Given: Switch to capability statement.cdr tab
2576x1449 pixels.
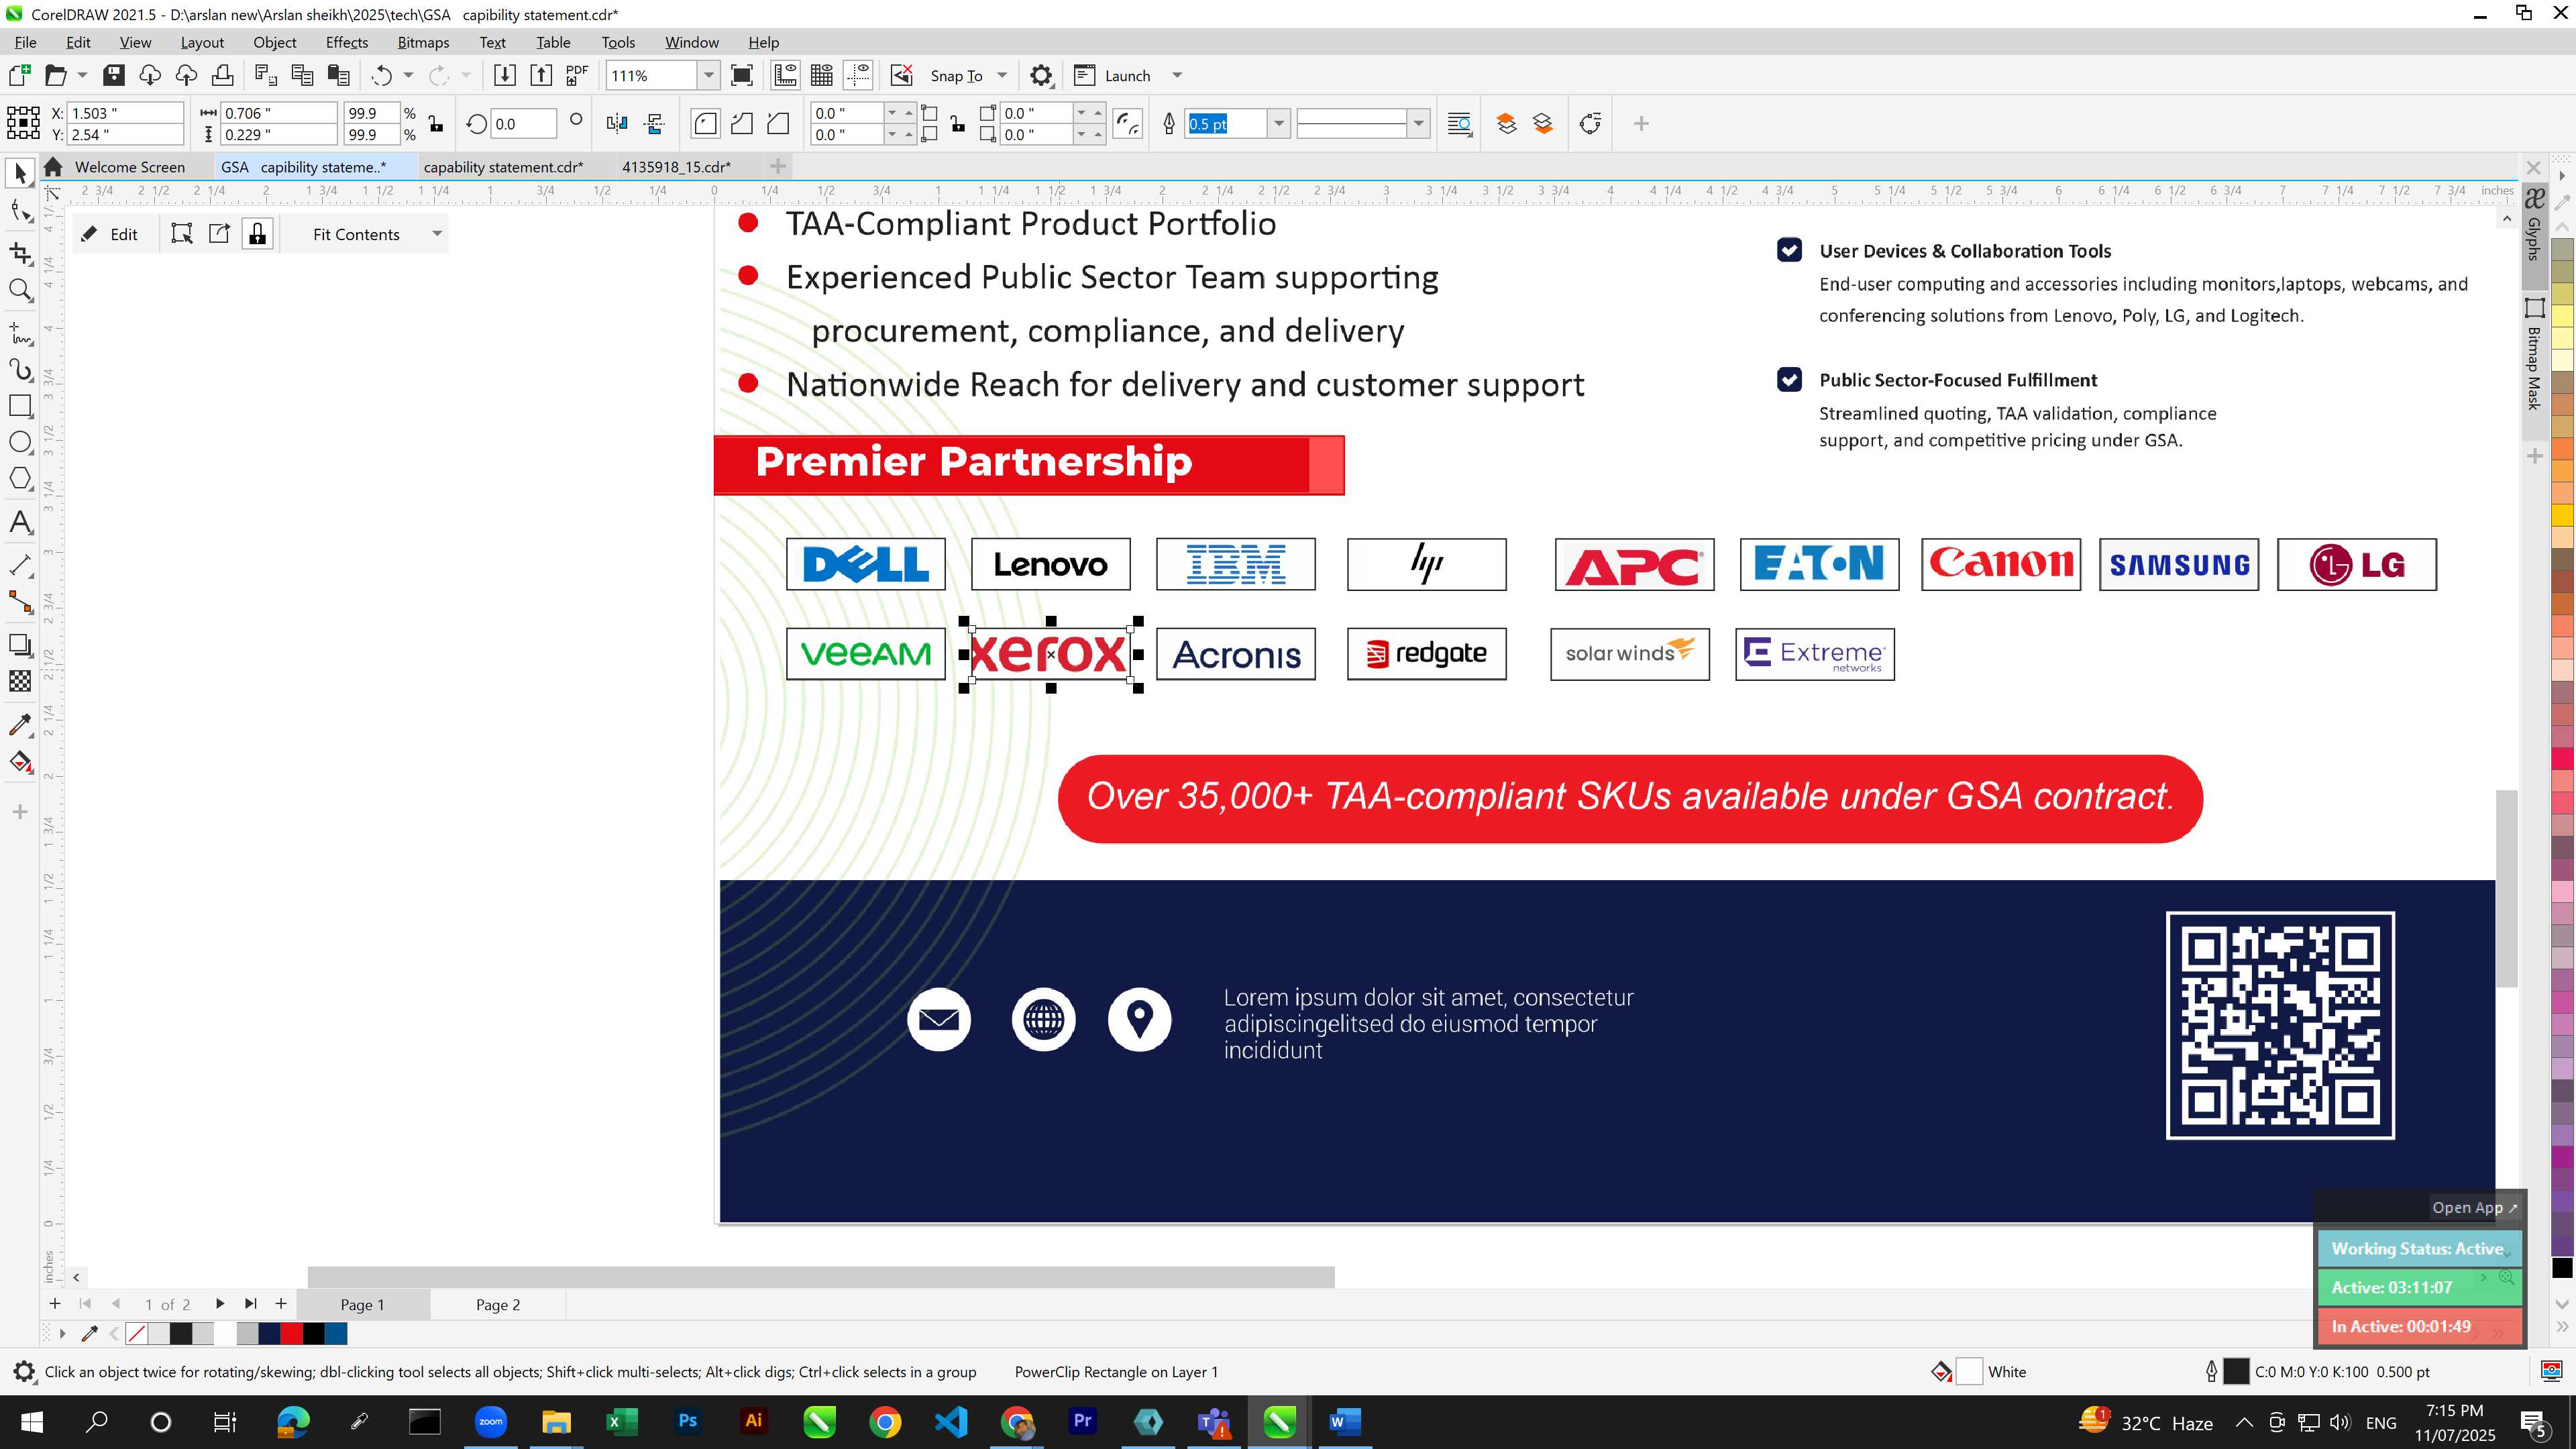Looking at the screenshot, I should [x=503, y=167].
